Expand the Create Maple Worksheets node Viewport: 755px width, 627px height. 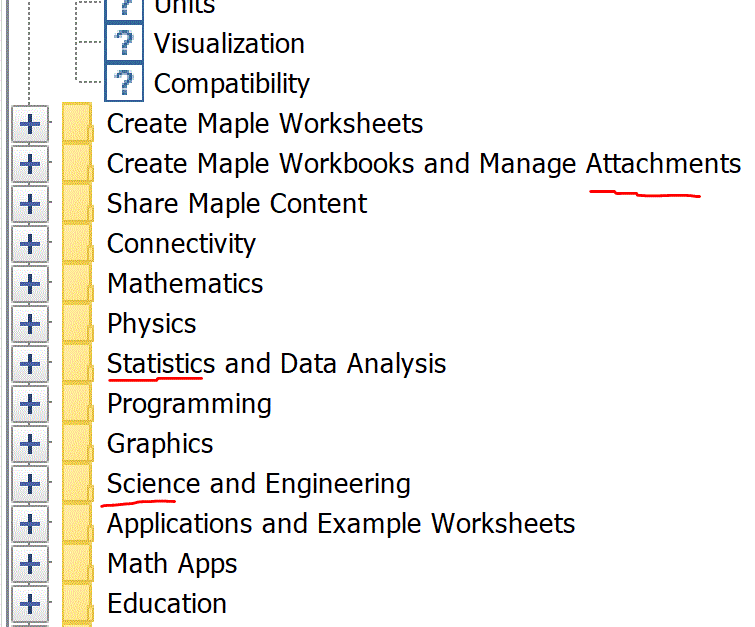[x=30, y=124]
